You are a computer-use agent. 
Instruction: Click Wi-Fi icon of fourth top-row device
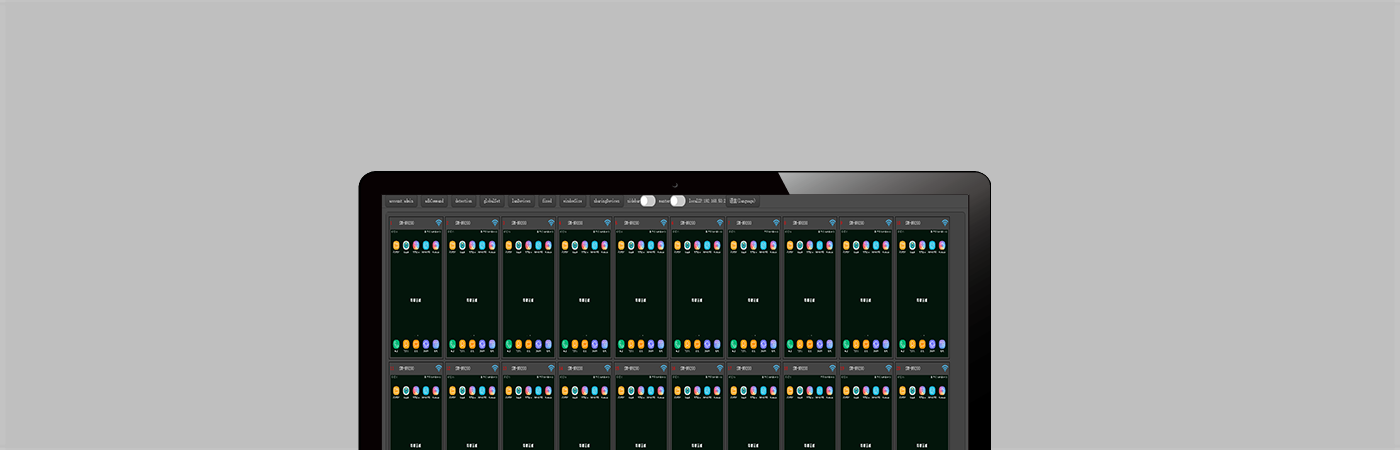607,223
